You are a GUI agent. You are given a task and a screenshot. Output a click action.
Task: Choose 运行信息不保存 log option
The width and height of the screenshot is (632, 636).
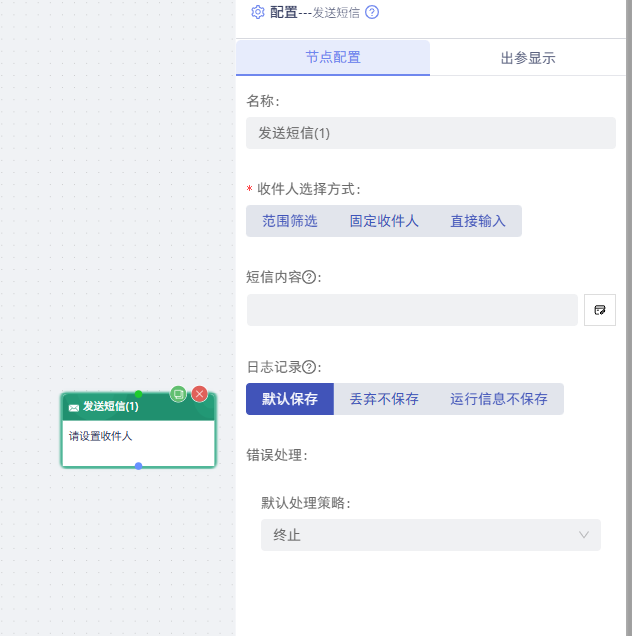499,399
